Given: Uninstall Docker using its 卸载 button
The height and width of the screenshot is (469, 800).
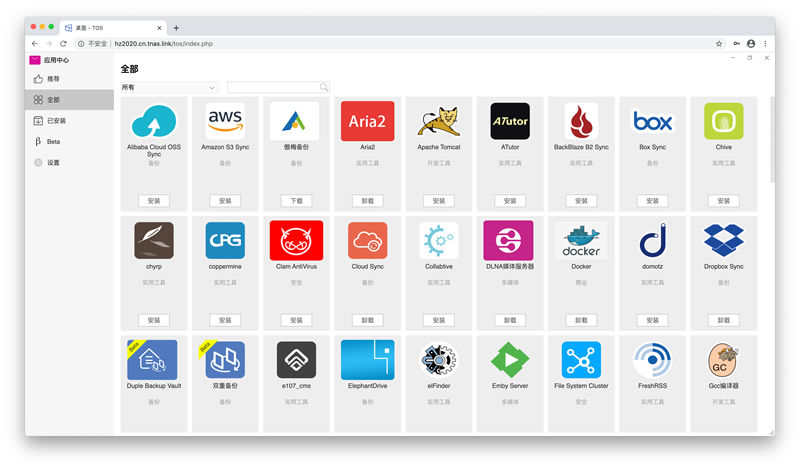Looking at the screenshot, I should pyautogui.click(x=581, y=320).
